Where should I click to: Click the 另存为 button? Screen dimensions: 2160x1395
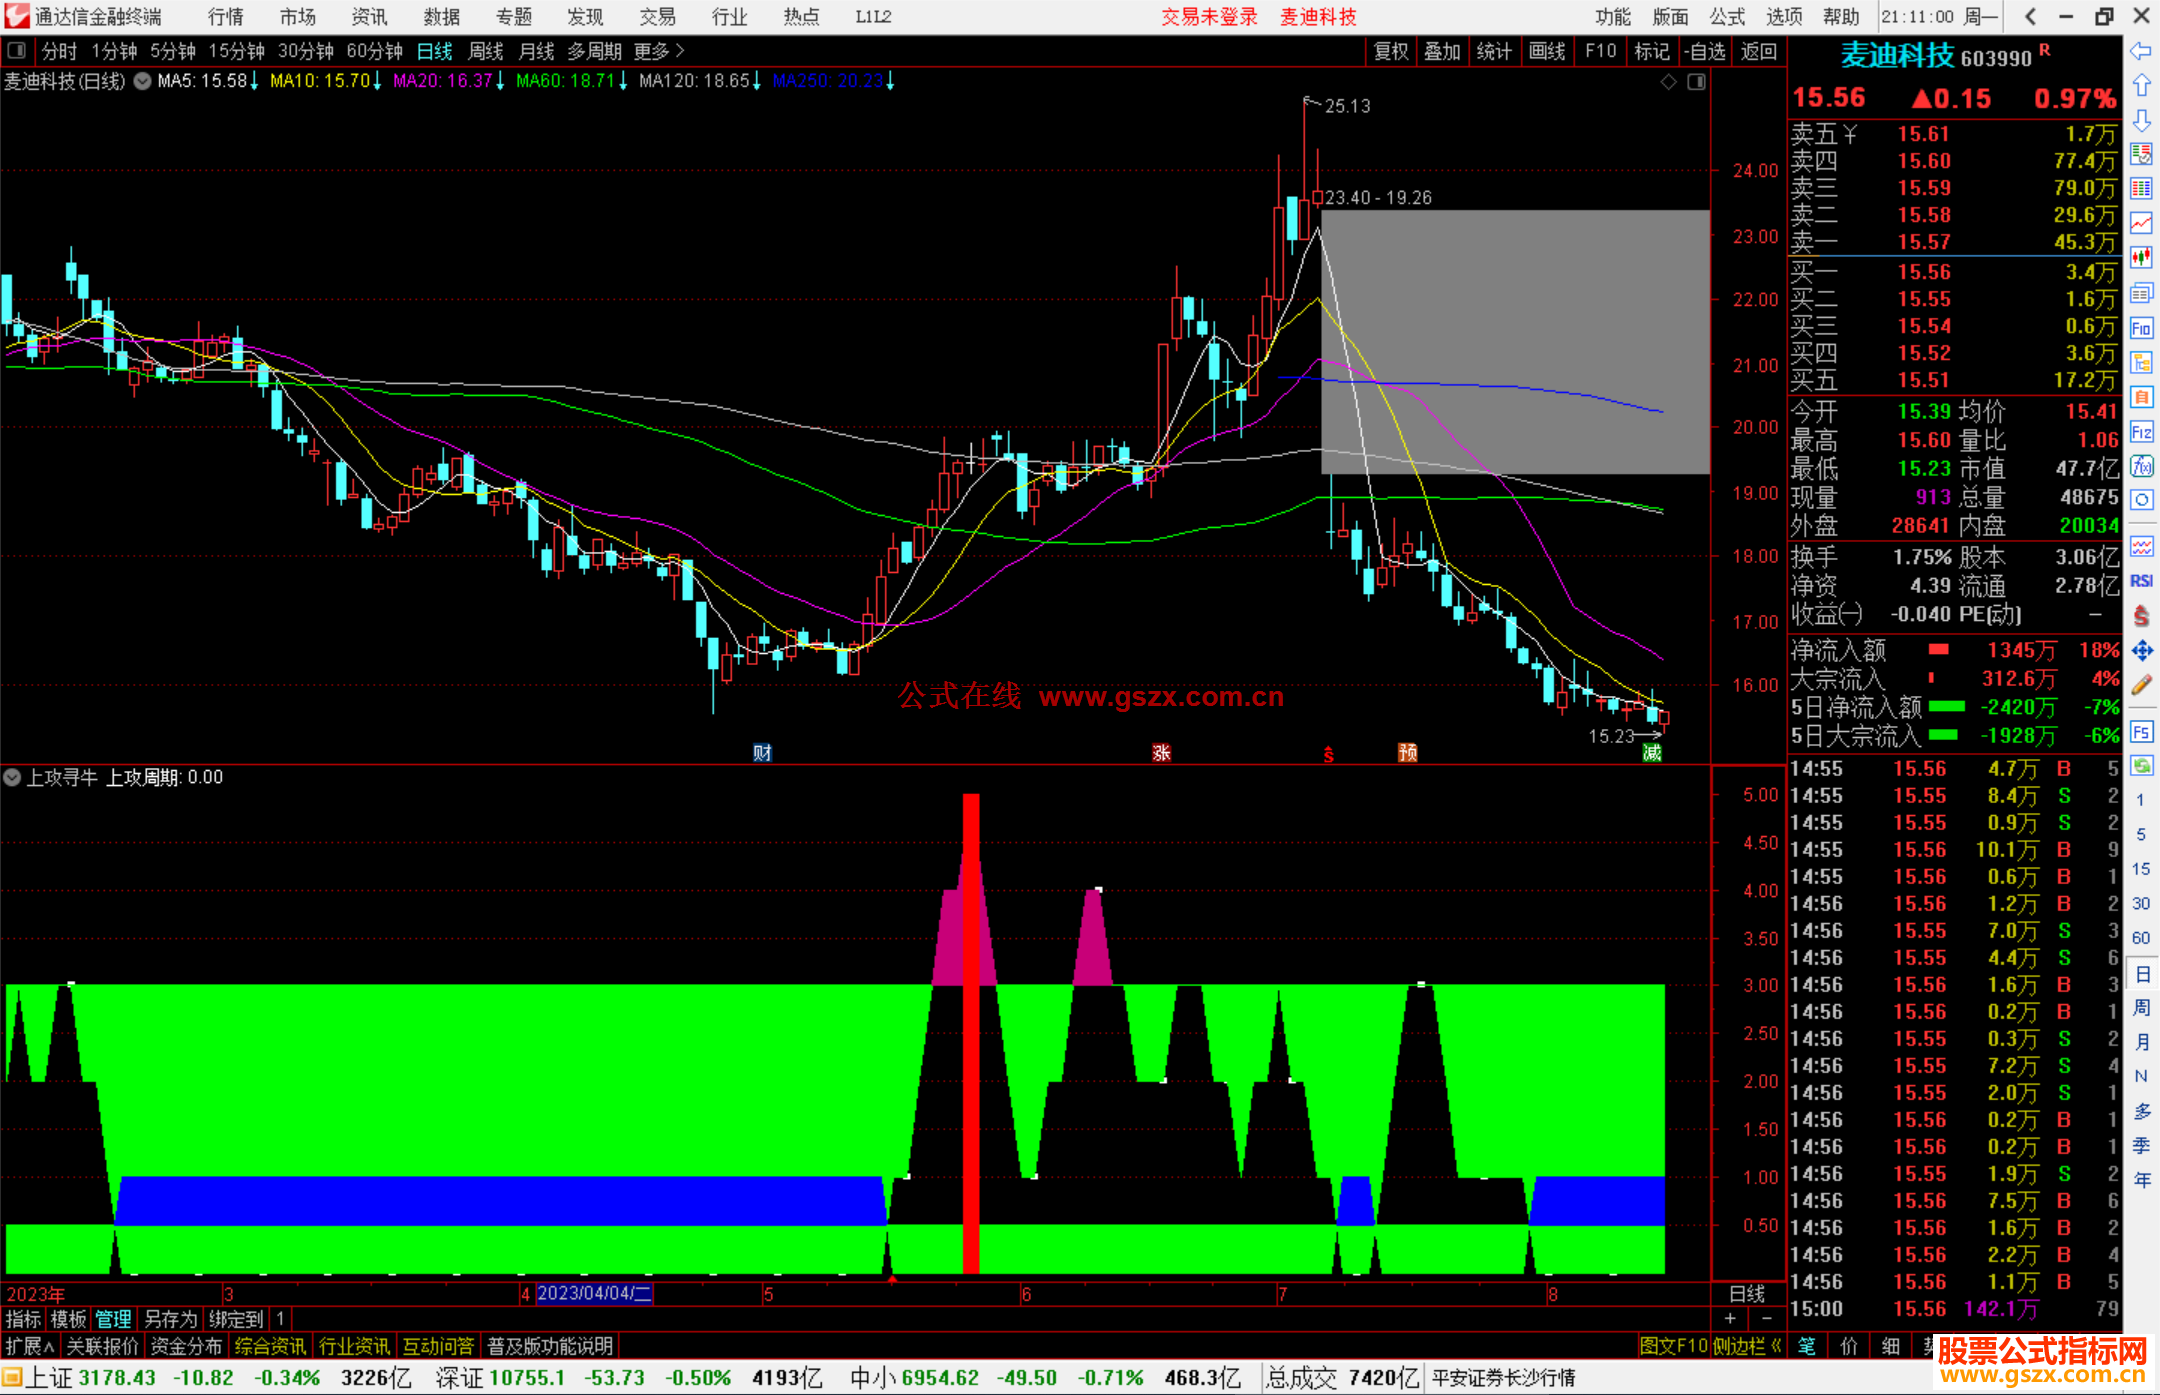tap(171, 1319)
